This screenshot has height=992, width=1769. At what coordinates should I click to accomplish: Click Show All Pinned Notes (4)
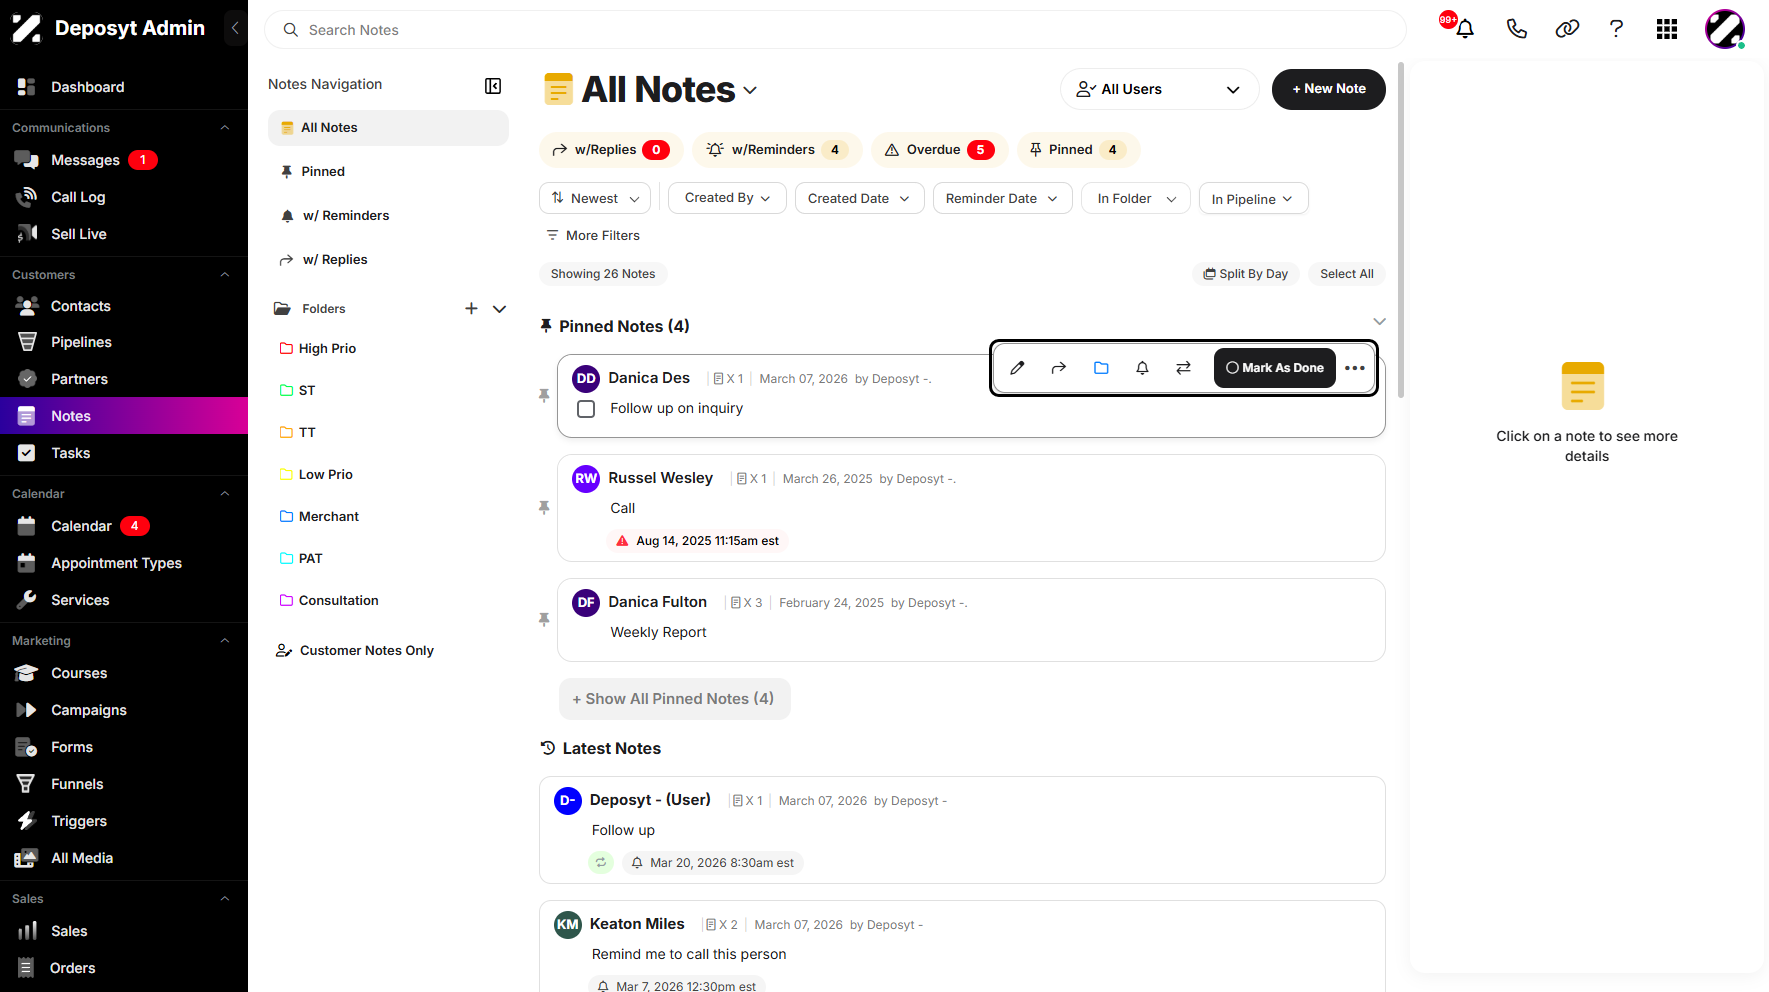tap(674, 699)
